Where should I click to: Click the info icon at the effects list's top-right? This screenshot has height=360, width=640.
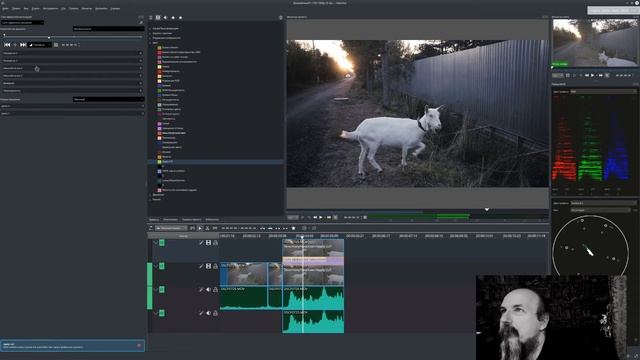click(x=280, y=18)
